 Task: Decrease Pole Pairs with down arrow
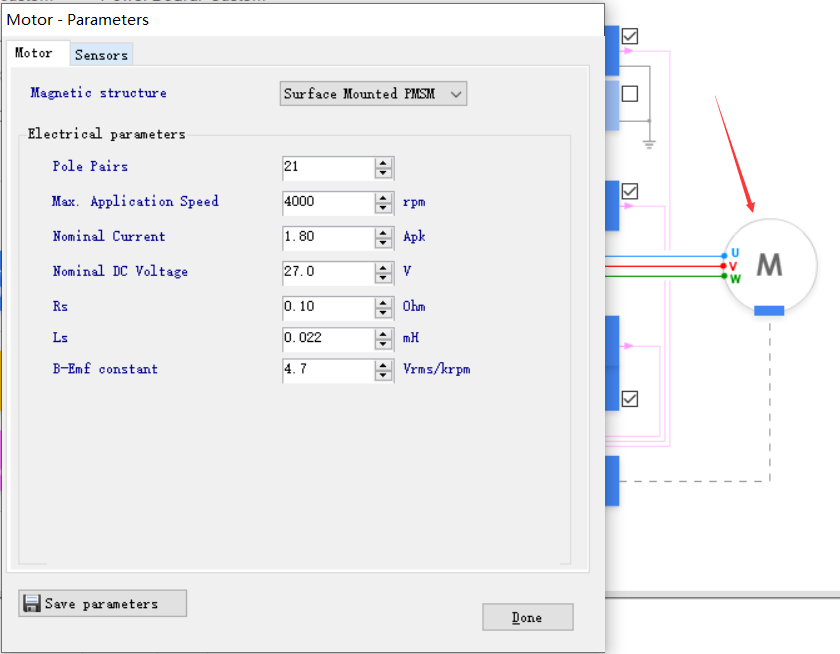point(383,172)
